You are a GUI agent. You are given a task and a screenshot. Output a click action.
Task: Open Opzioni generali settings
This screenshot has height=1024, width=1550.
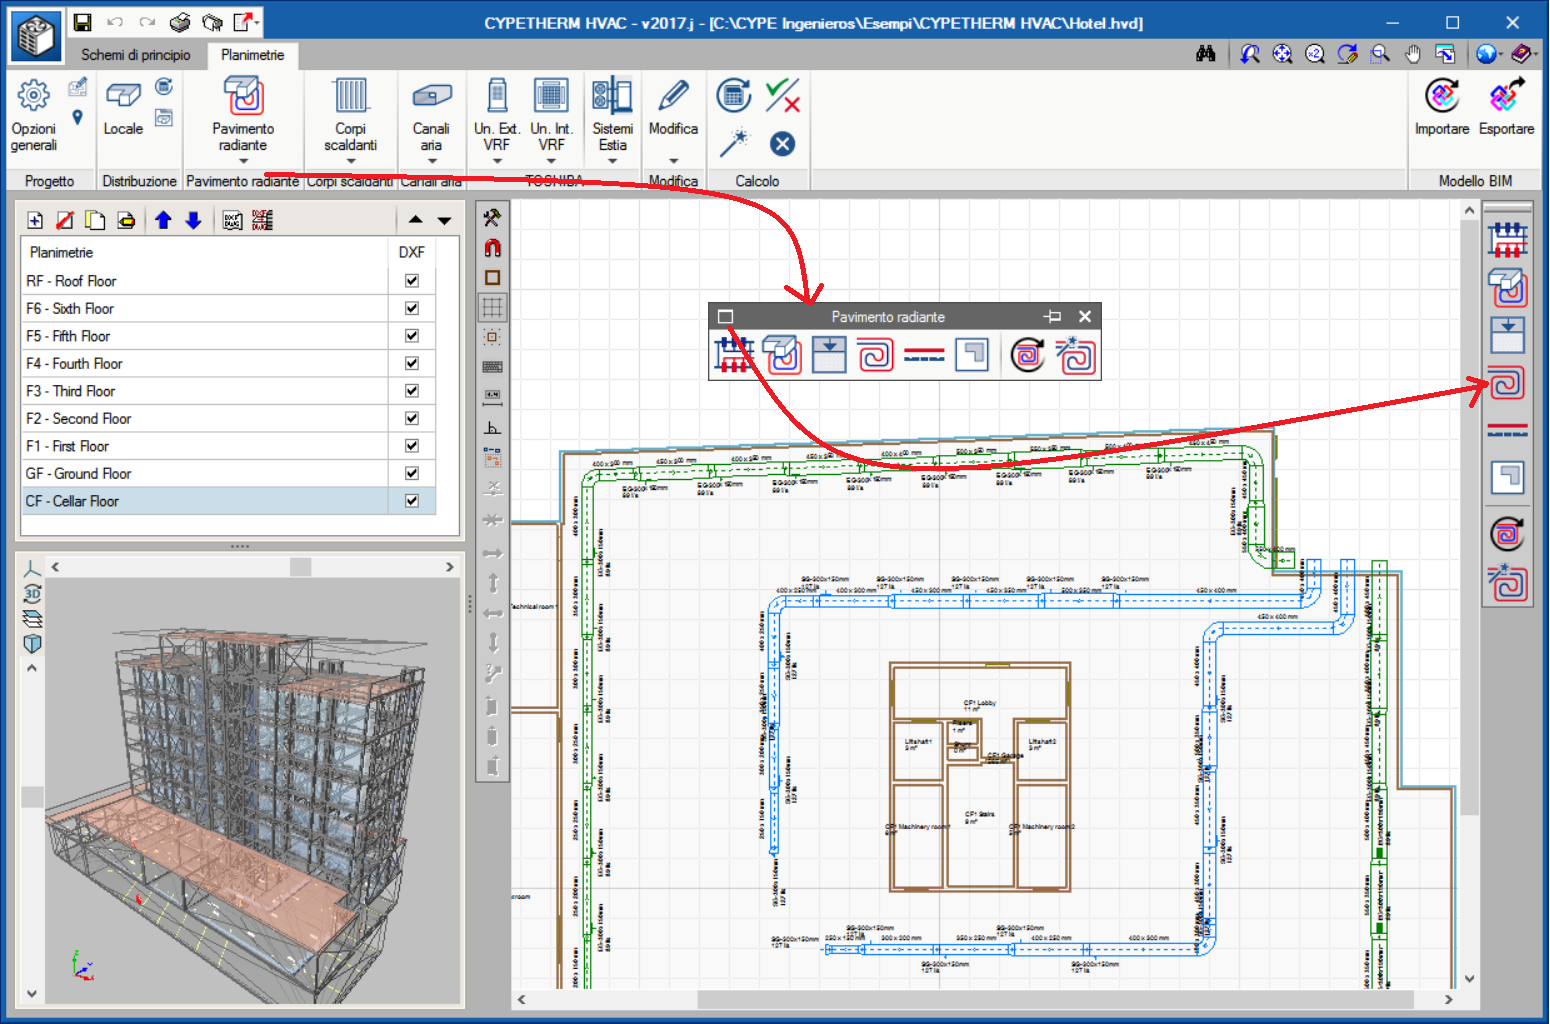[x=34, y=116]
